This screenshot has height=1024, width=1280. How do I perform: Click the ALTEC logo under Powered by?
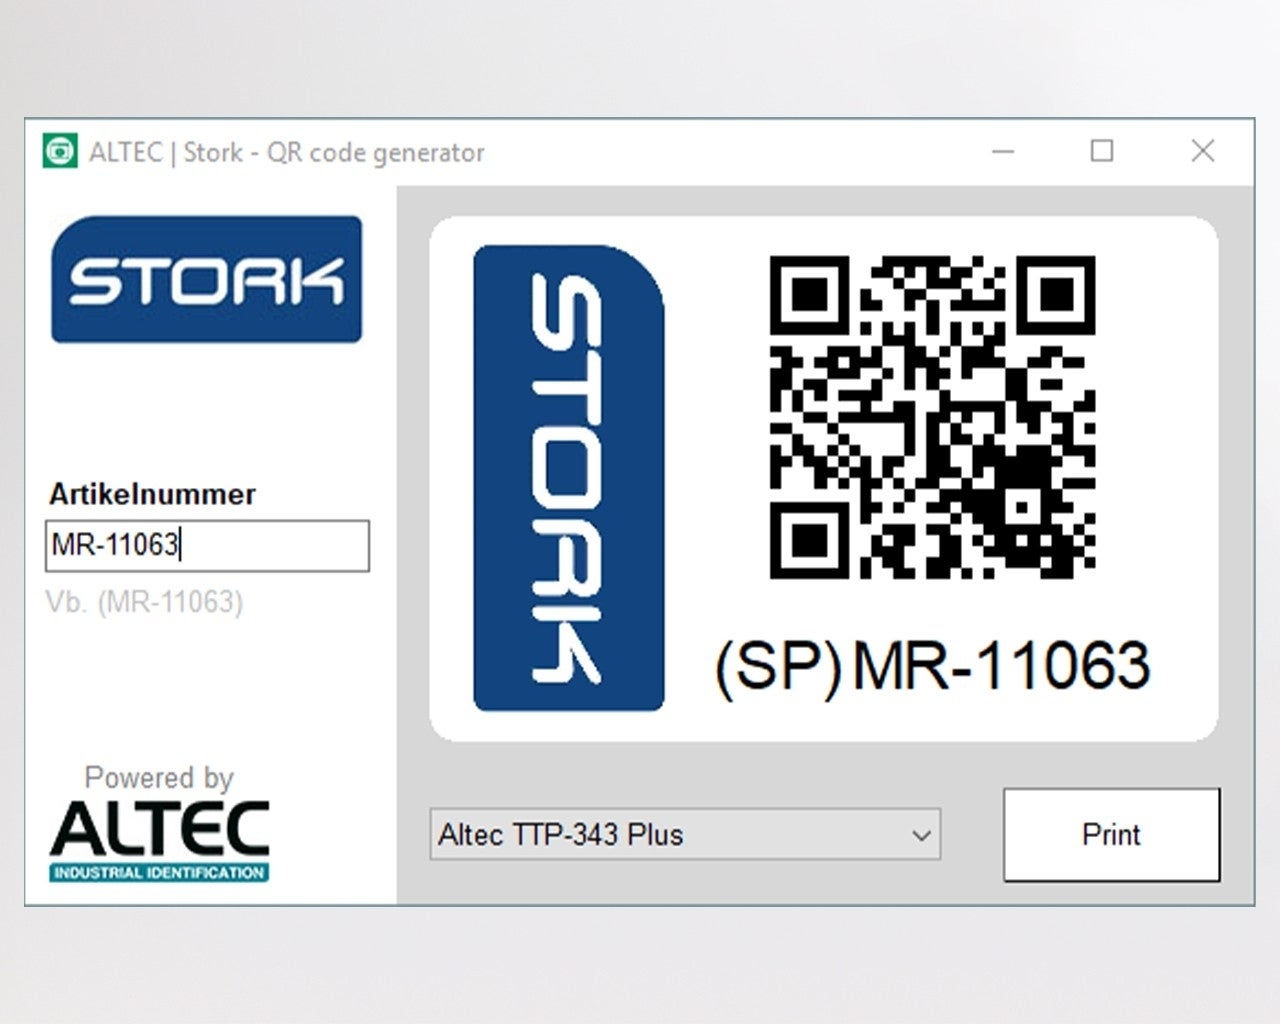click(x=160, y=830)
